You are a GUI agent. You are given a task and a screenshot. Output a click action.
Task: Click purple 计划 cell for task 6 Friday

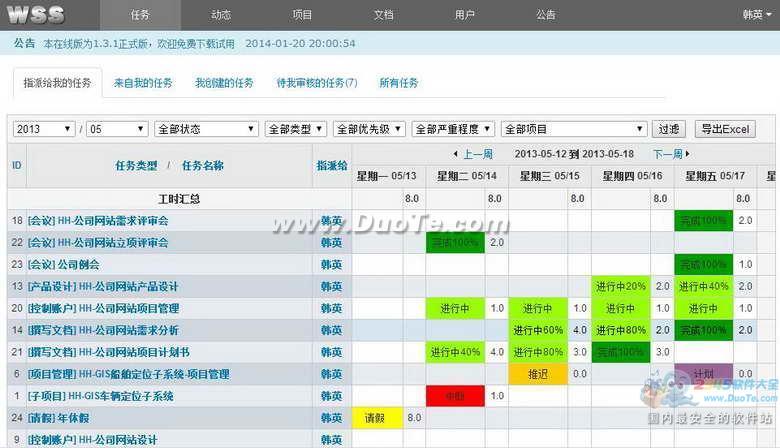(x=703, y=374)
